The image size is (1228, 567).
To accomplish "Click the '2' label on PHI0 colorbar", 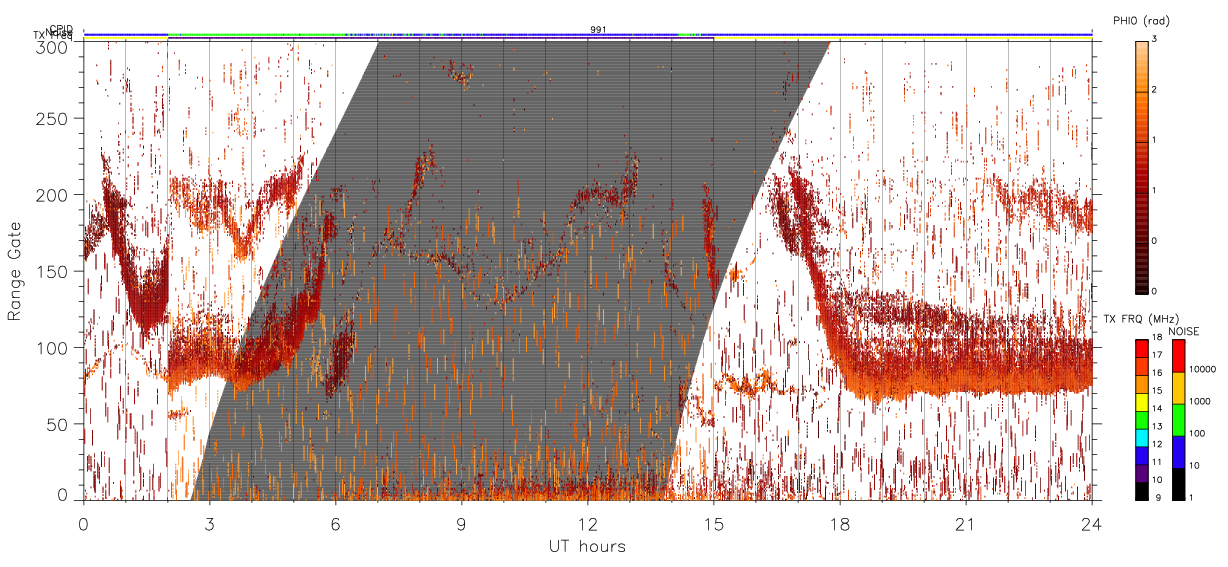I will 1154,92.
